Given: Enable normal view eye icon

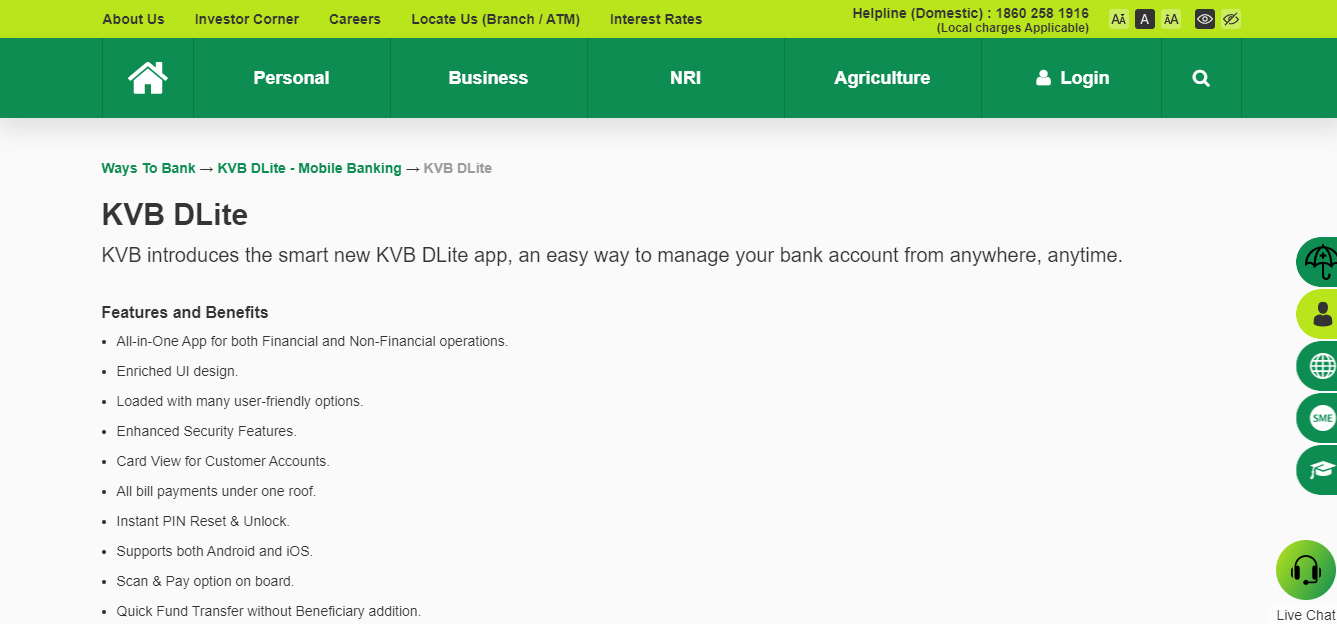Looking at the screenshot, I should (x=1205, y=19).
